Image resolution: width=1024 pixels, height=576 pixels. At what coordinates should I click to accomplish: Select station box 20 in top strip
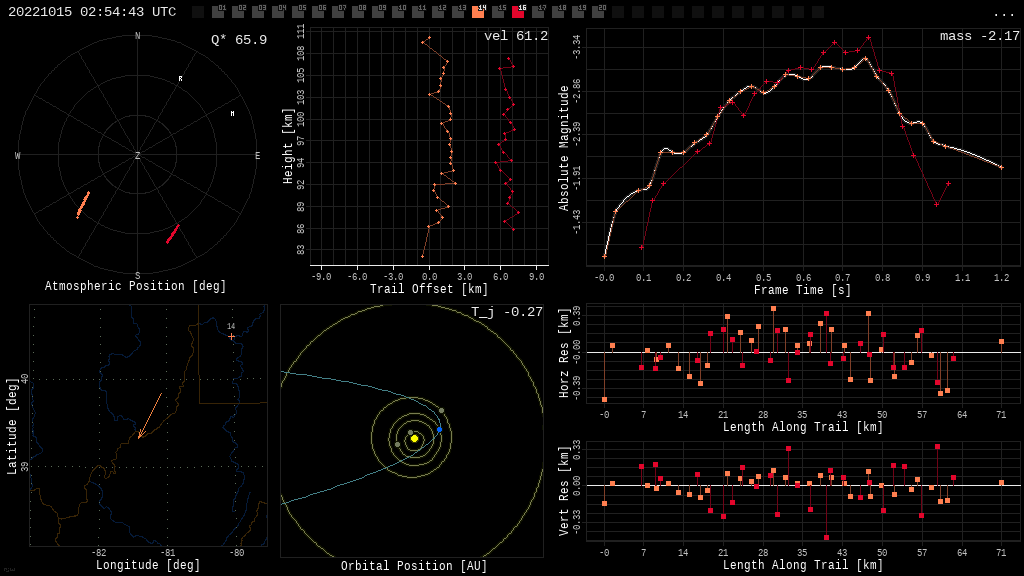[599, 12]
